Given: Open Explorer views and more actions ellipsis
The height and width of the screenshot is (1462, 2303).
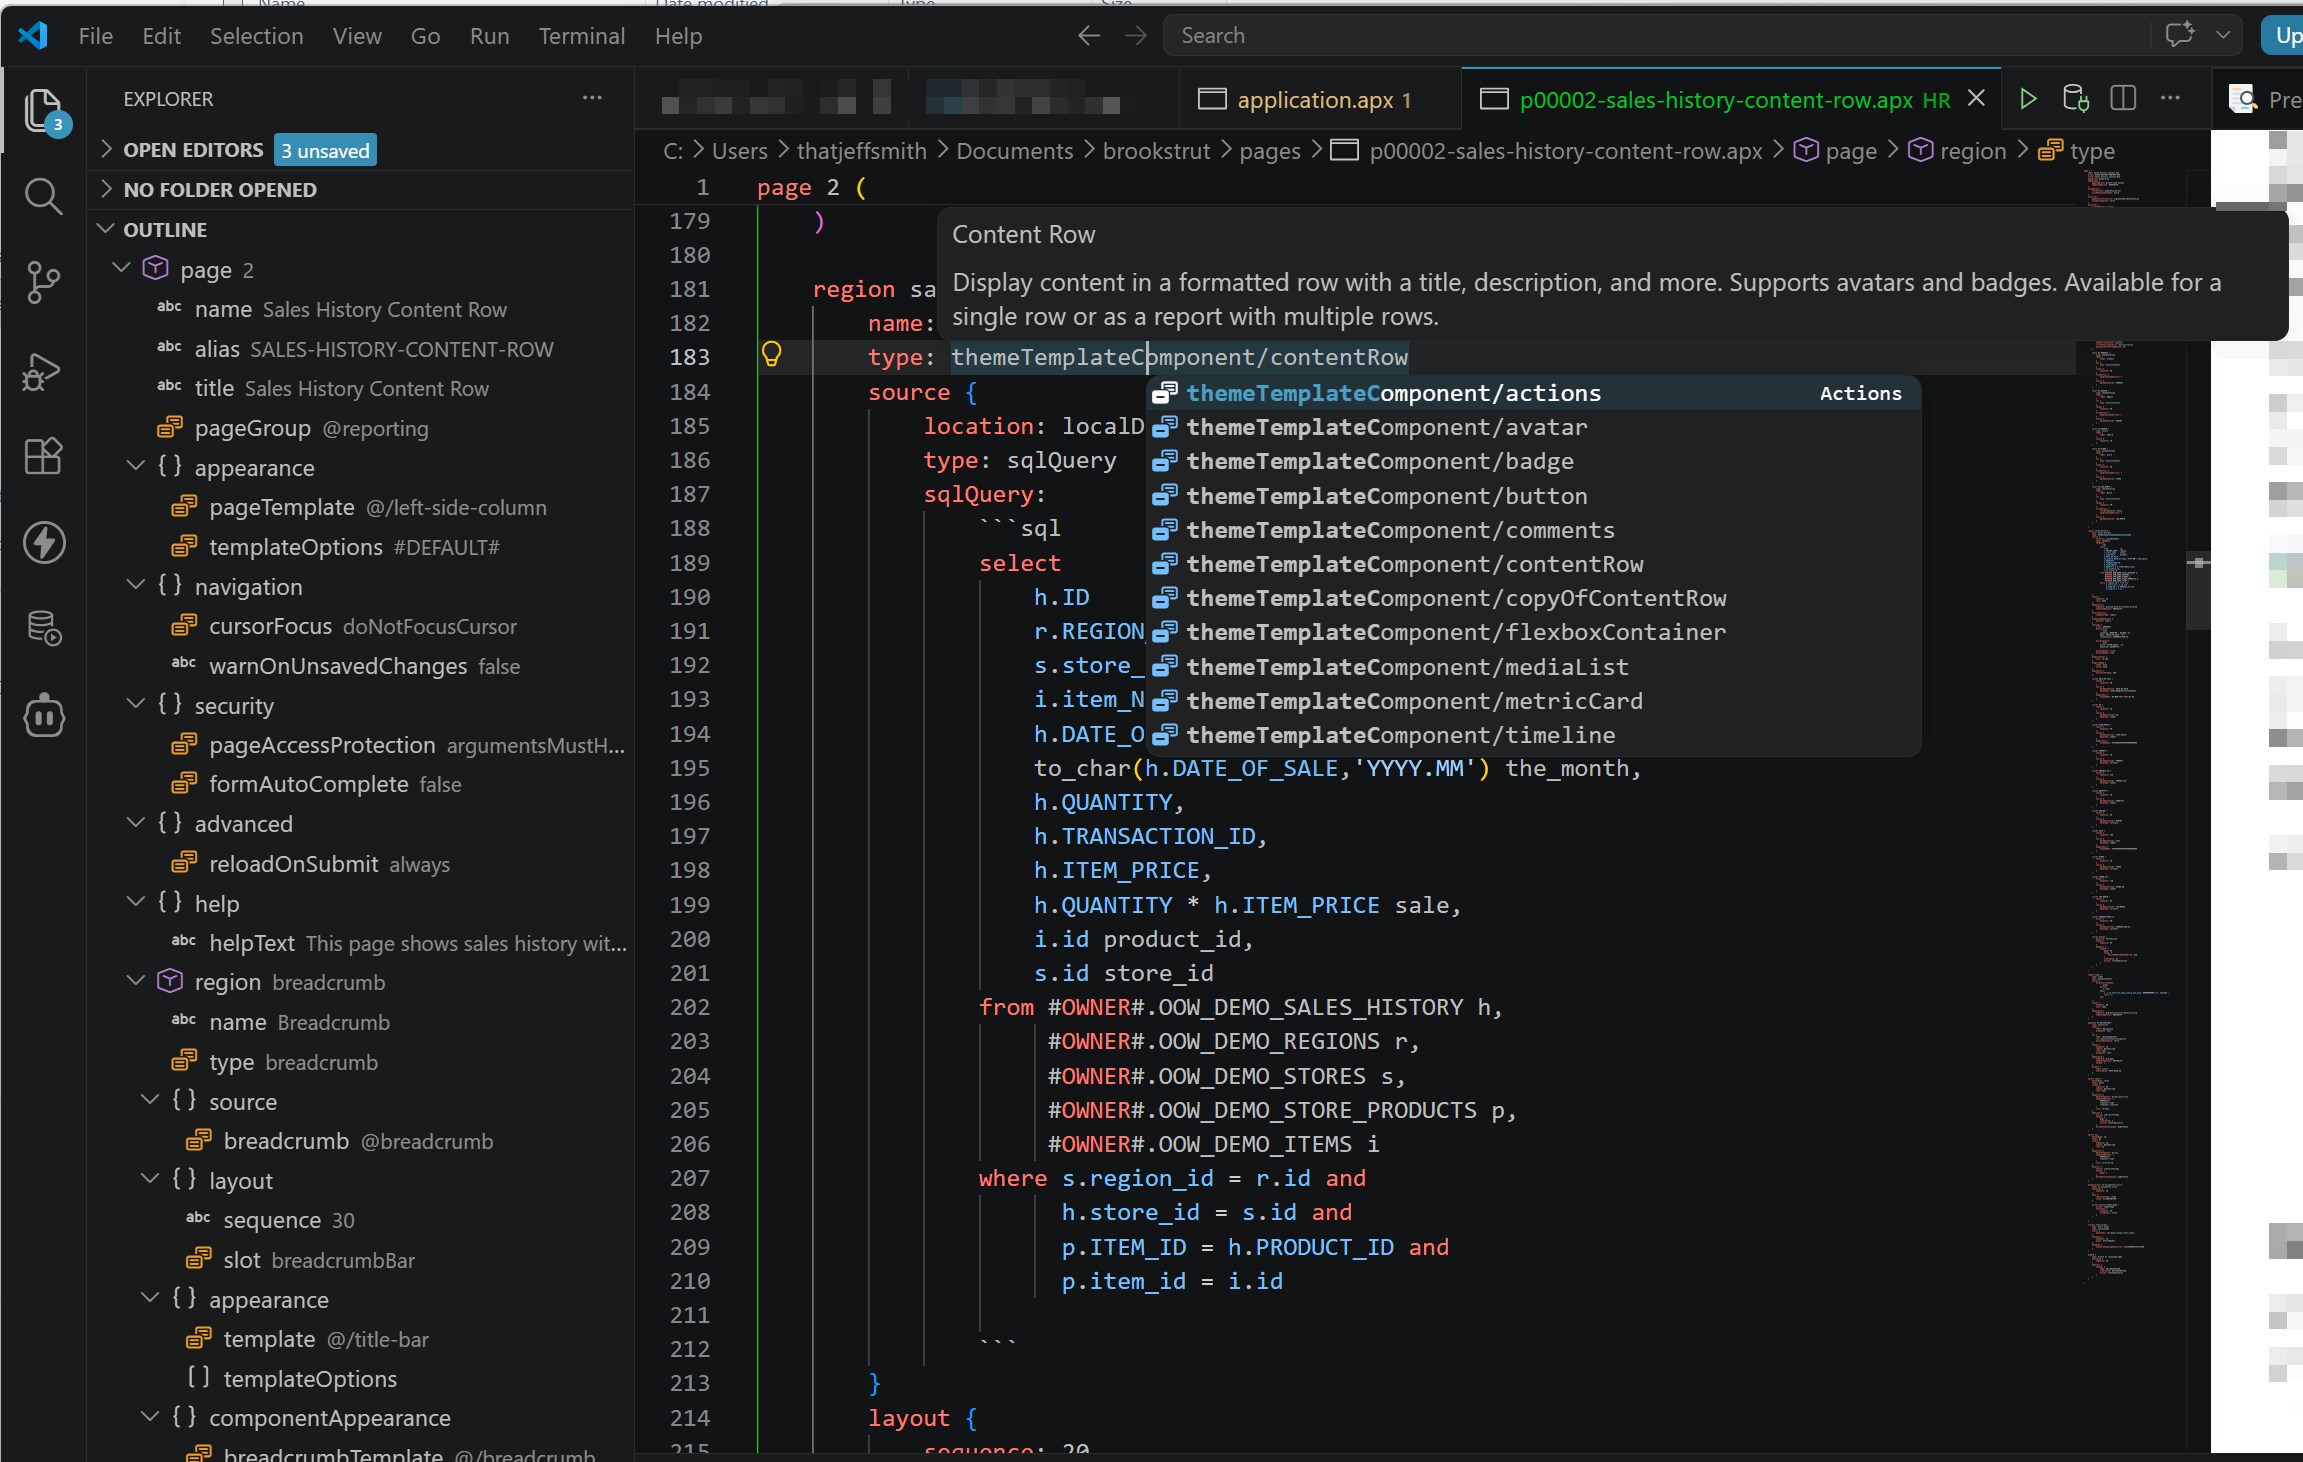Looking at the screenshot, I should tap(592, 98).
